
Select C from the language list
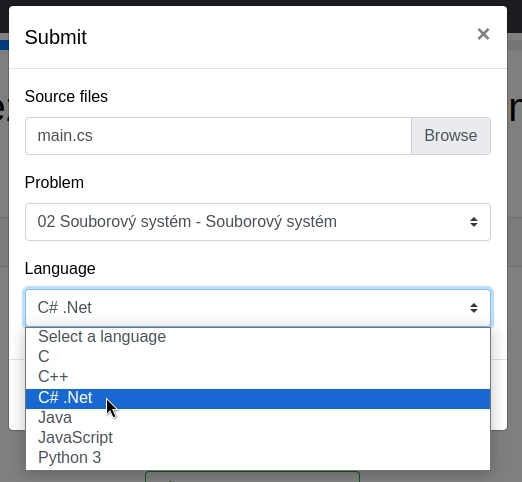click(x=258, y=357)
